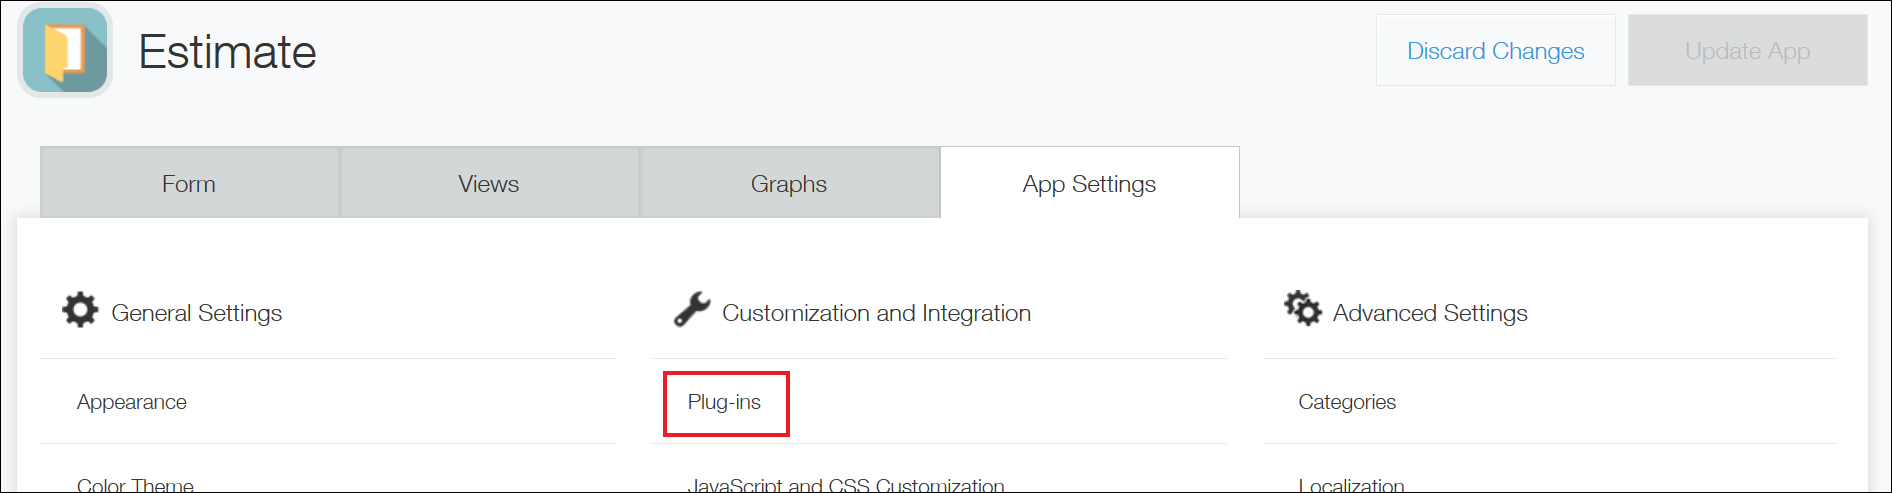This screenshot has height=493, width=1892.
Task: Click the Update App button
Action: tap(1747, 50)
